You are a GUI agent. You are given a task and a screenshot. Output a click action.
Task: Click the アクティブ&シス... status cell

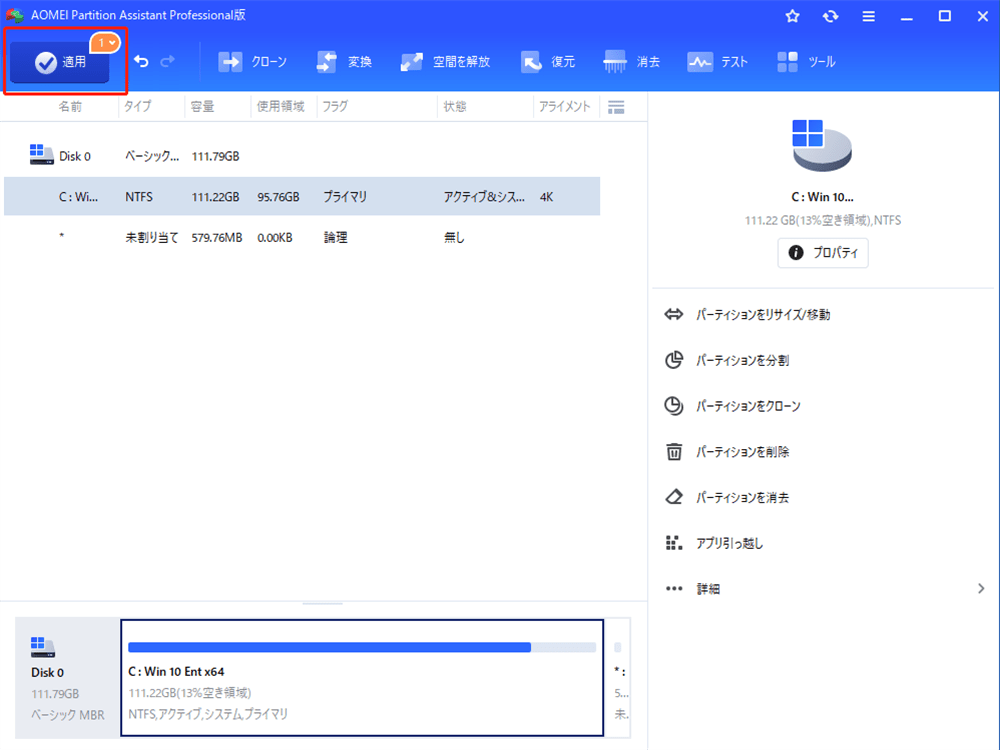[x=485, y=197]
